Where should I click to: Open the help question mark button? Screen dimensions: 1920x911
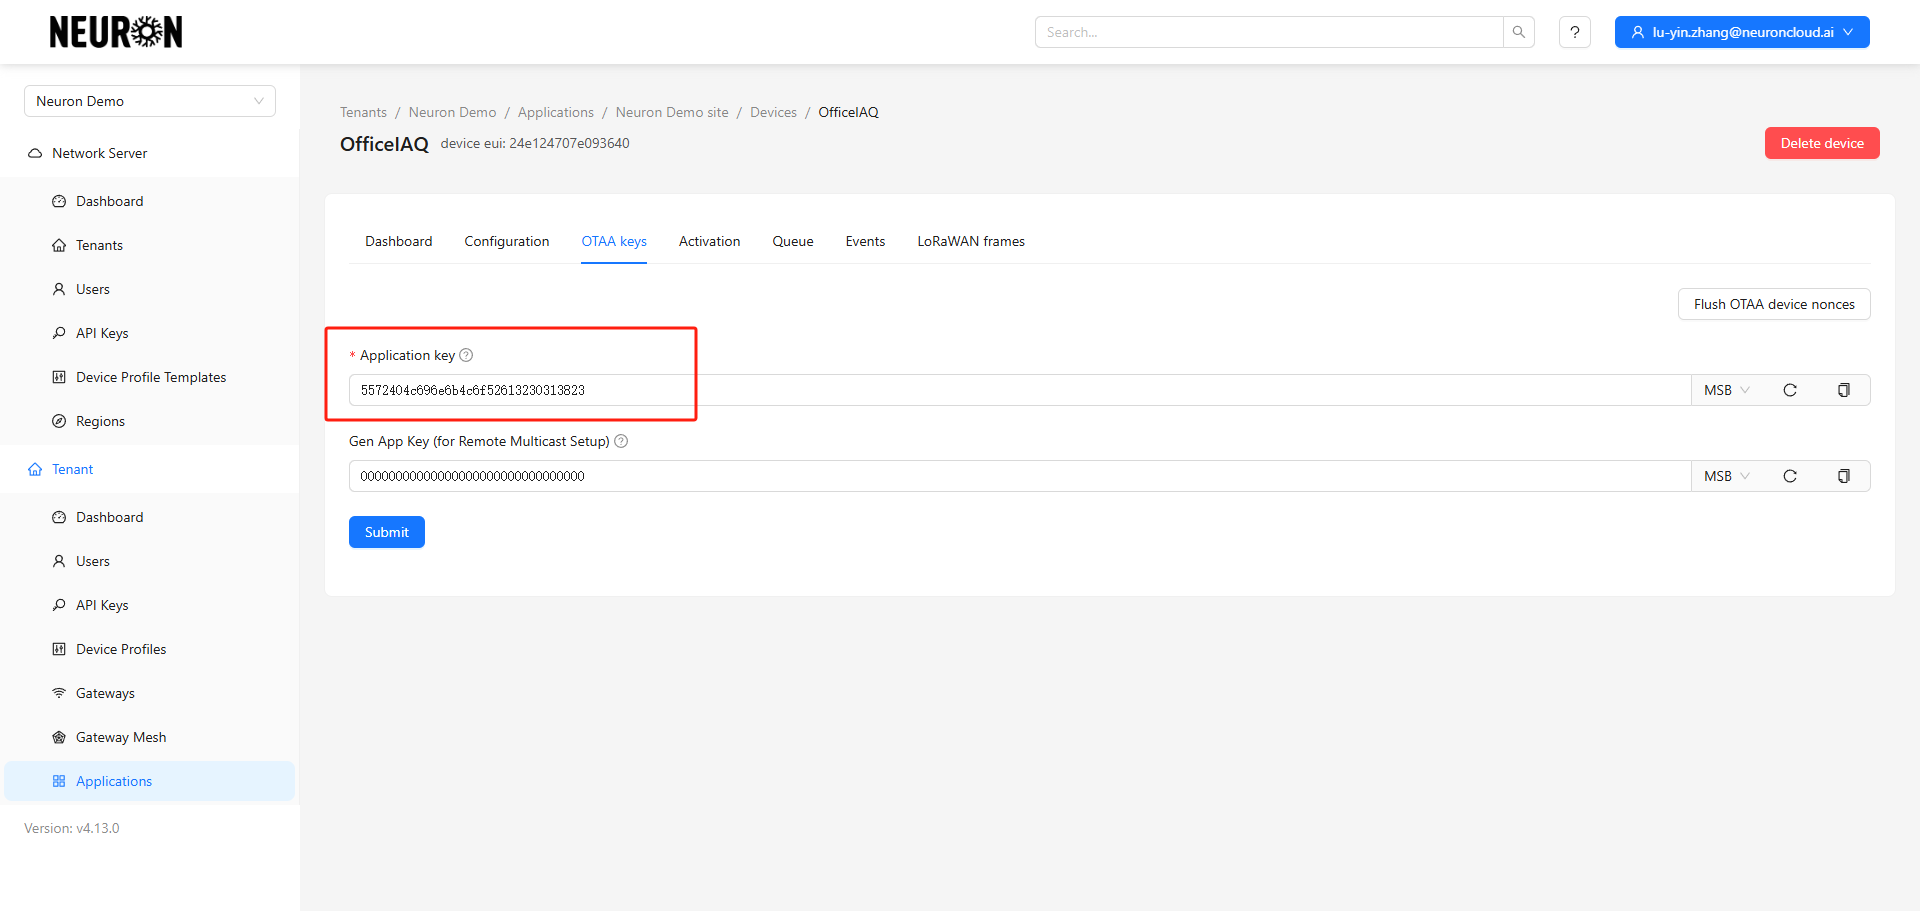[x=1575, y=32]
